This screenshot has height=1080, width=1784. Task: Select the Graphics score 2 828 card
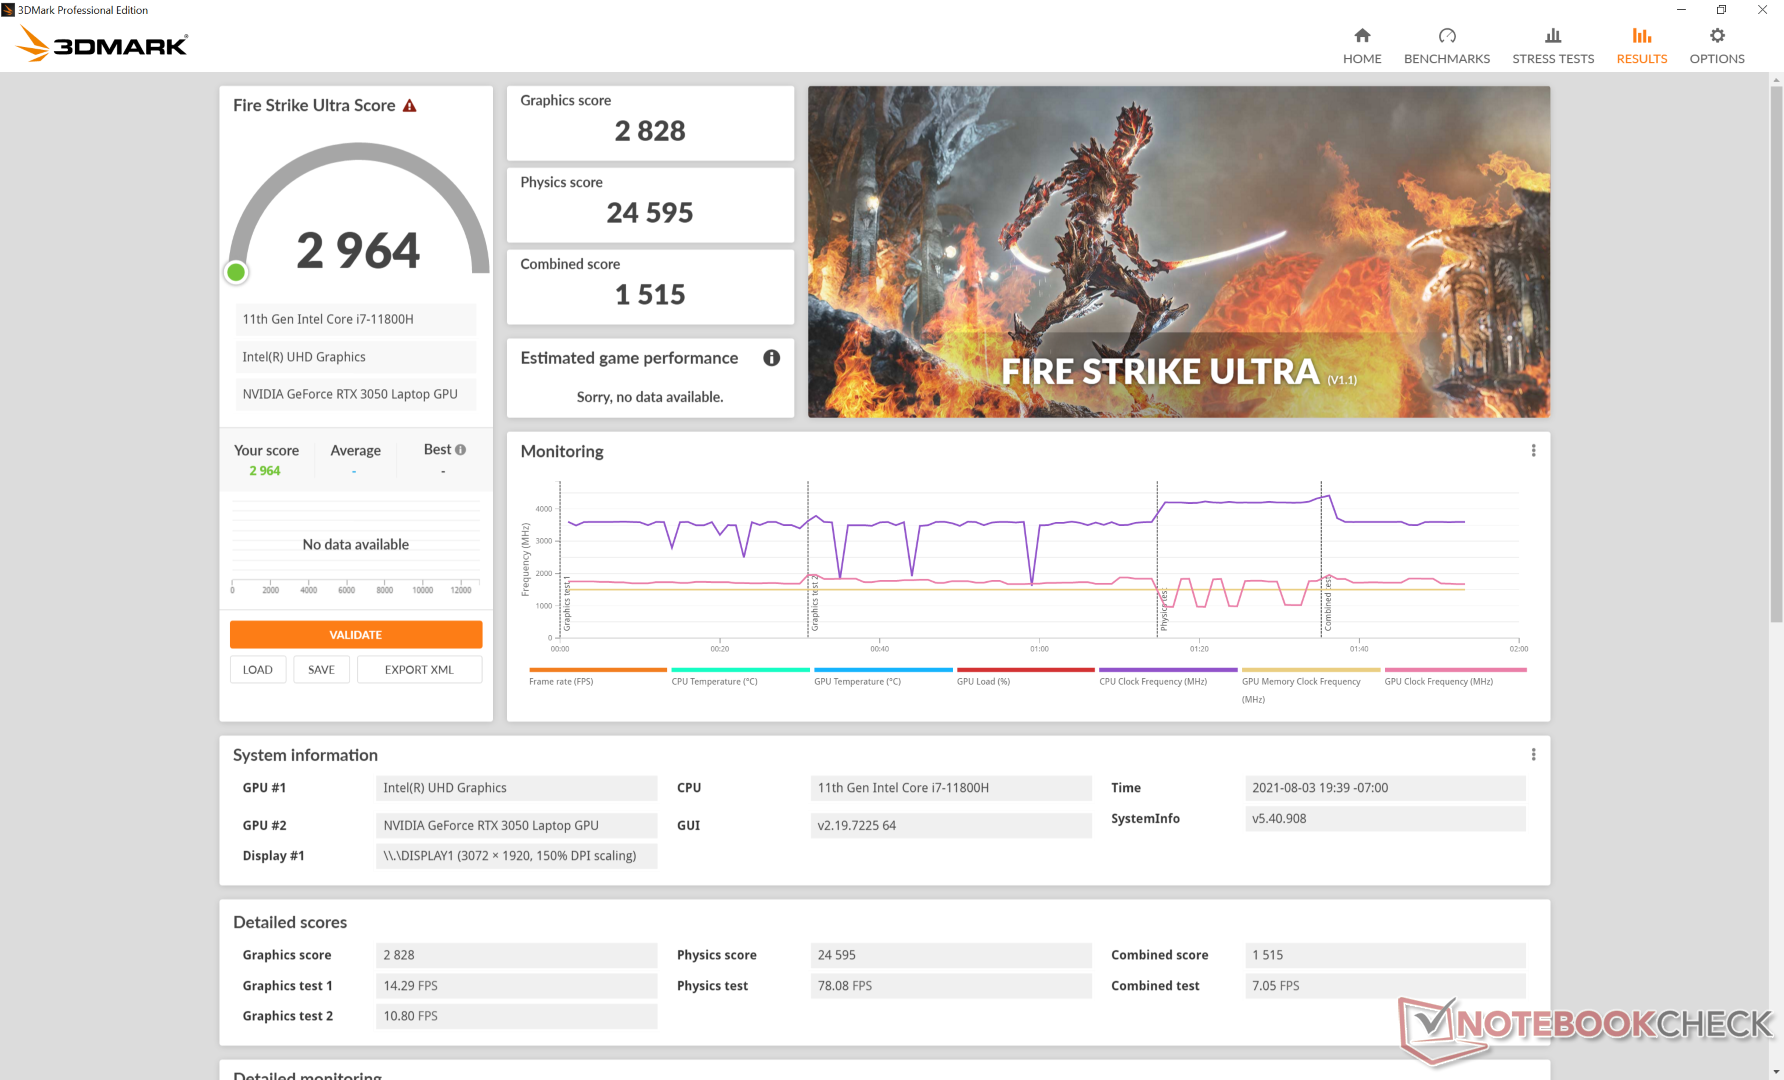pos(650,123)
